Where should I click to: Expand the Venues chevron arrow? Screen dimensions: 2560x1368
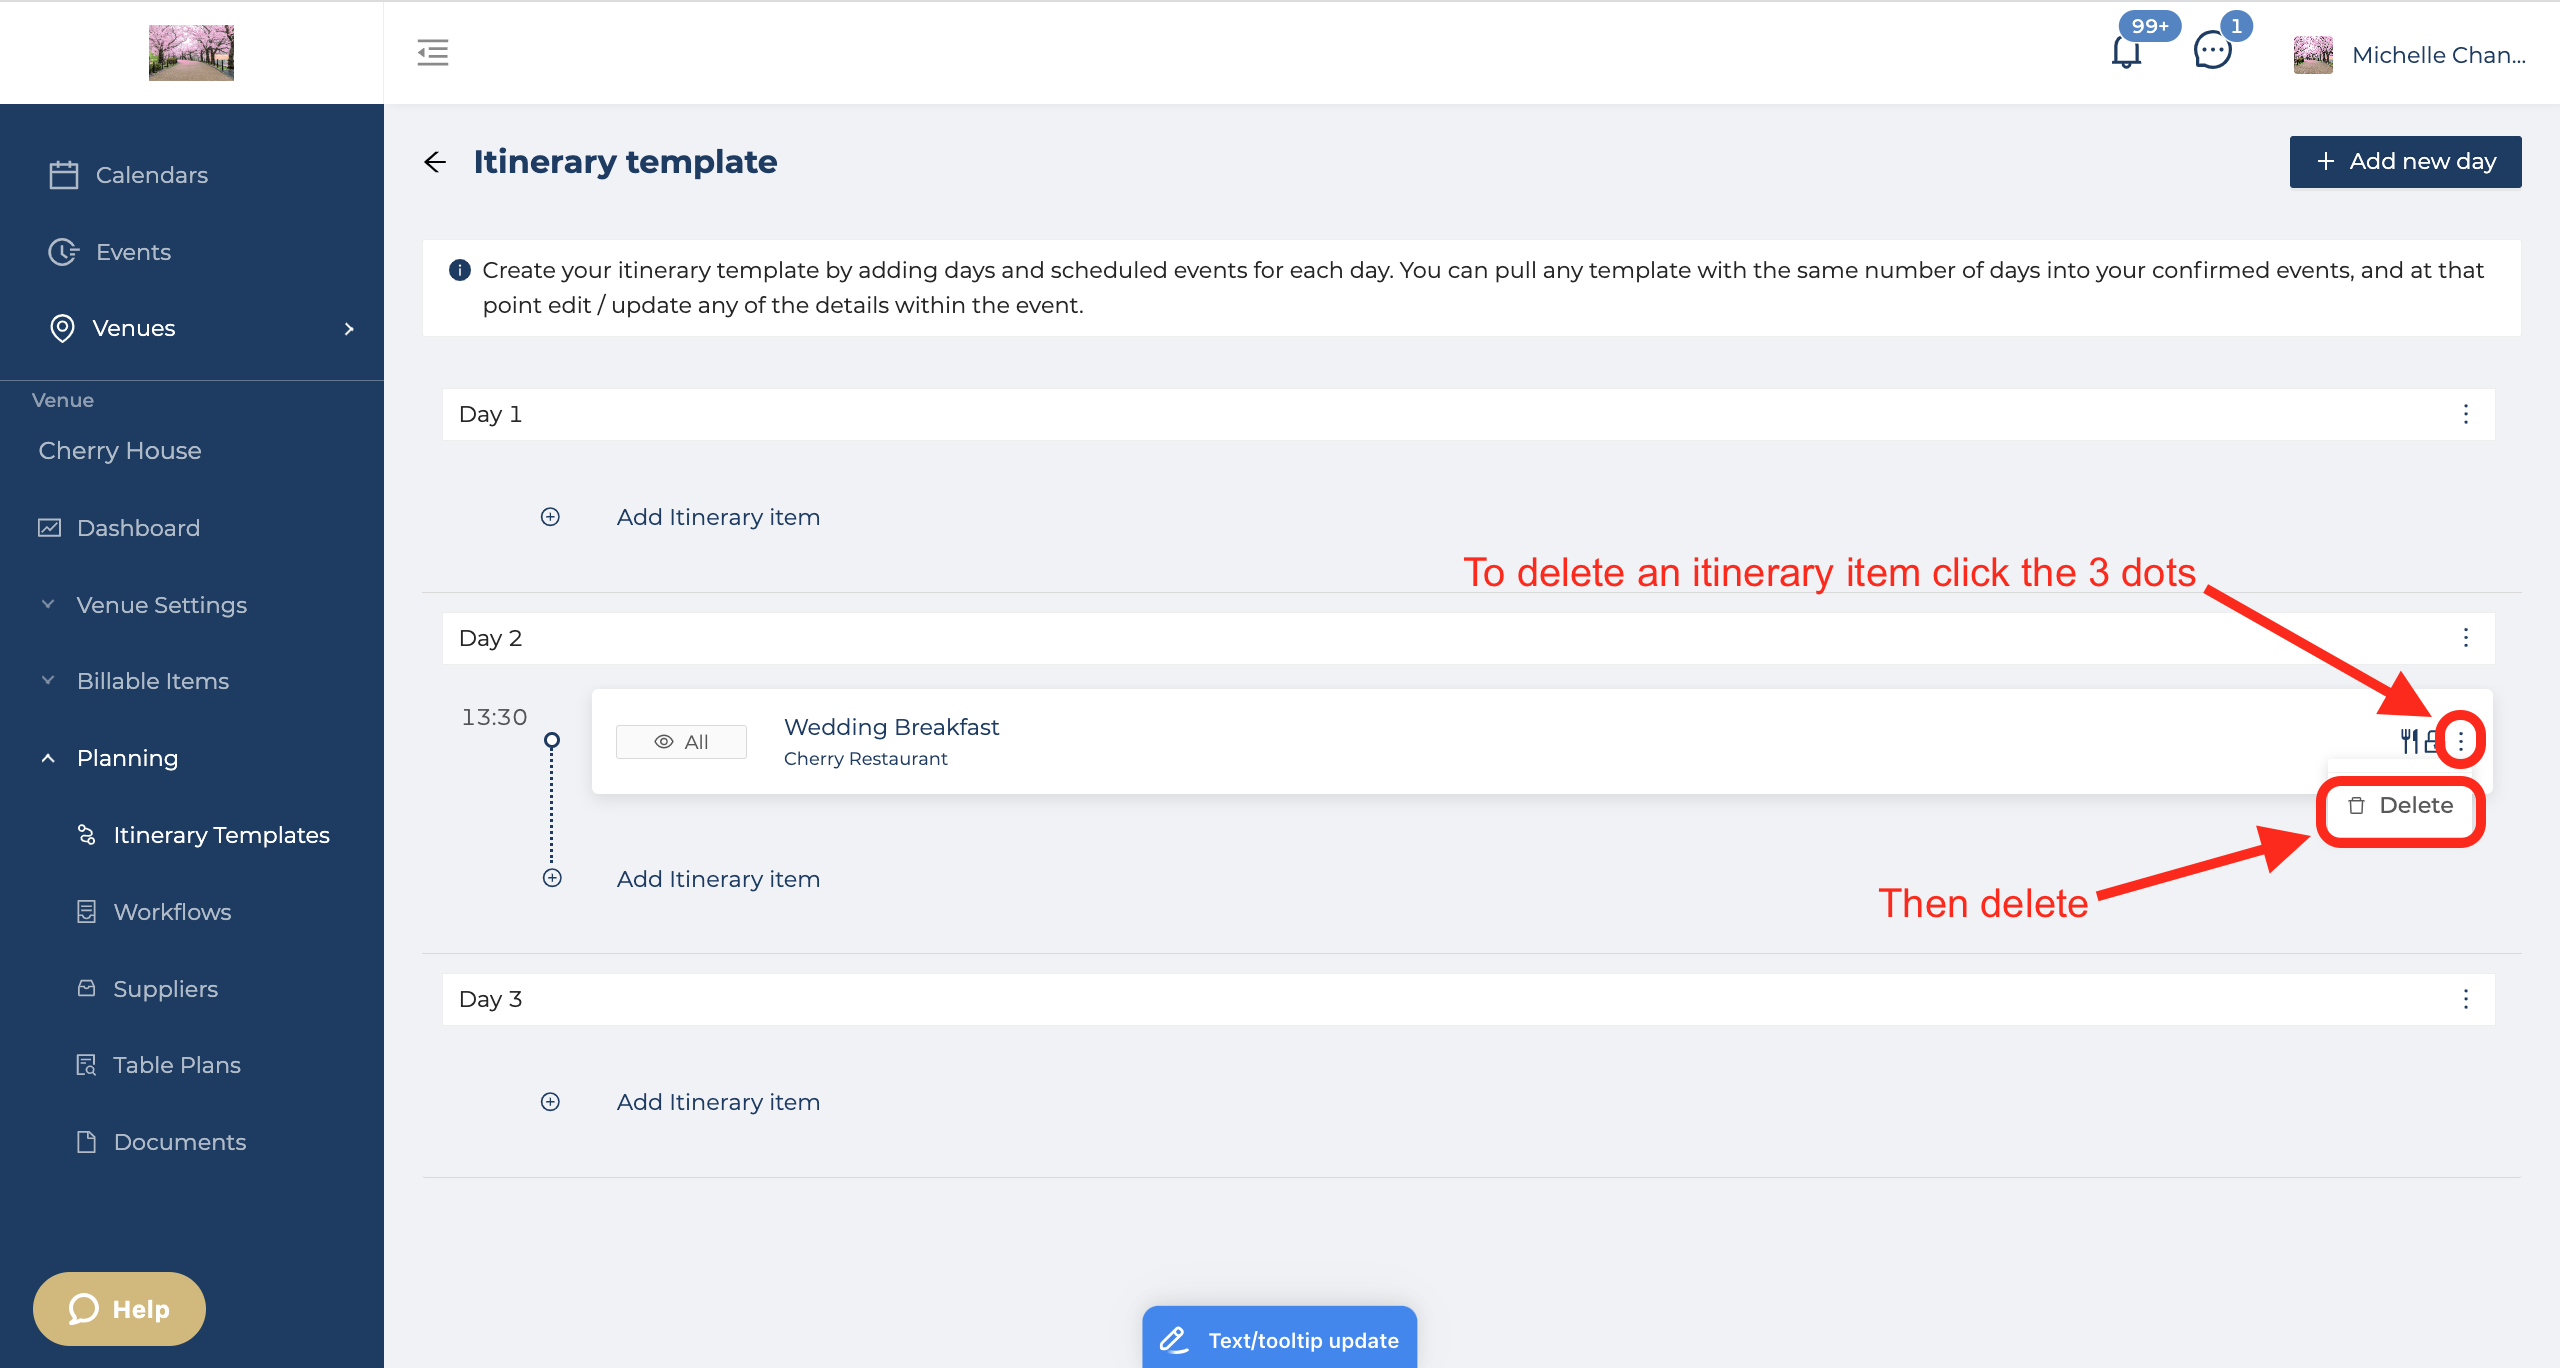[349, 328]
